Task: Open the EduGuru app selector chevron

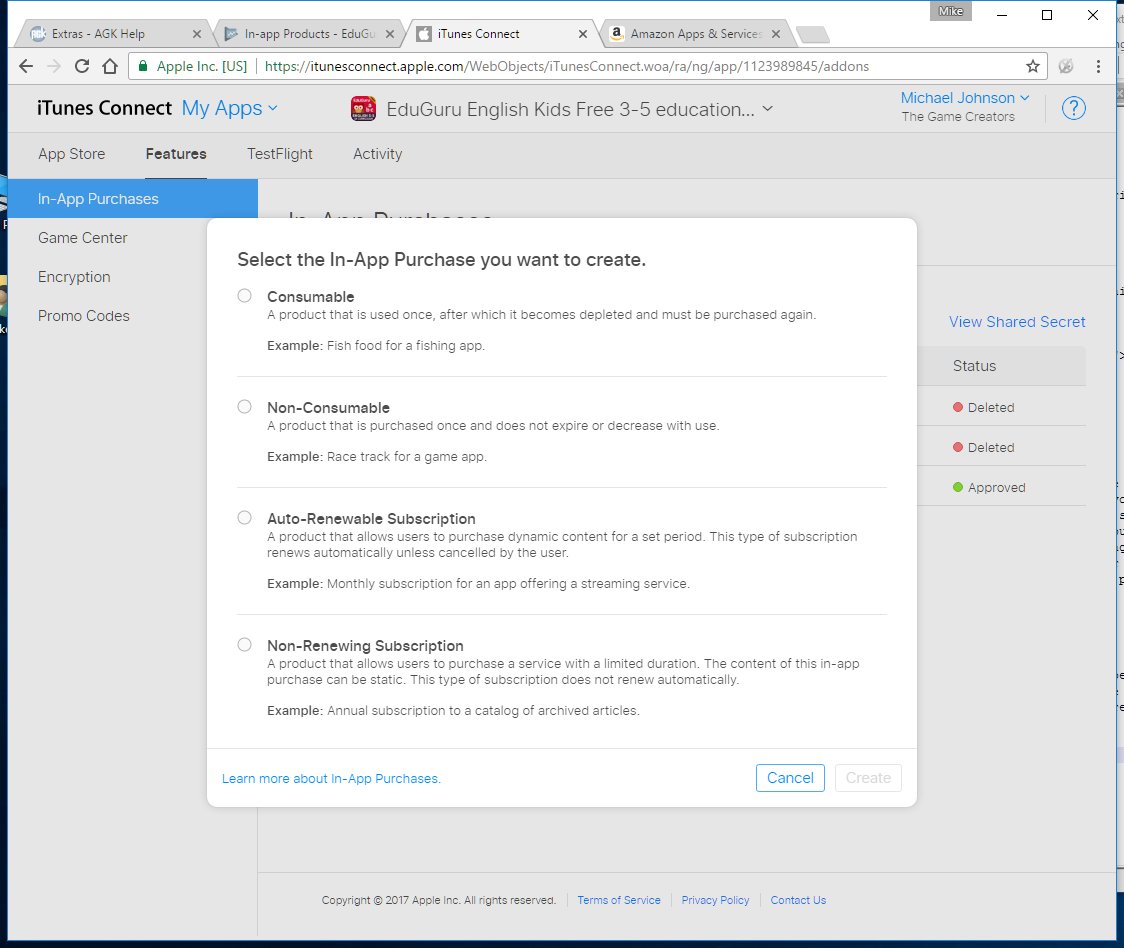Action: click(x=768, y=109)
